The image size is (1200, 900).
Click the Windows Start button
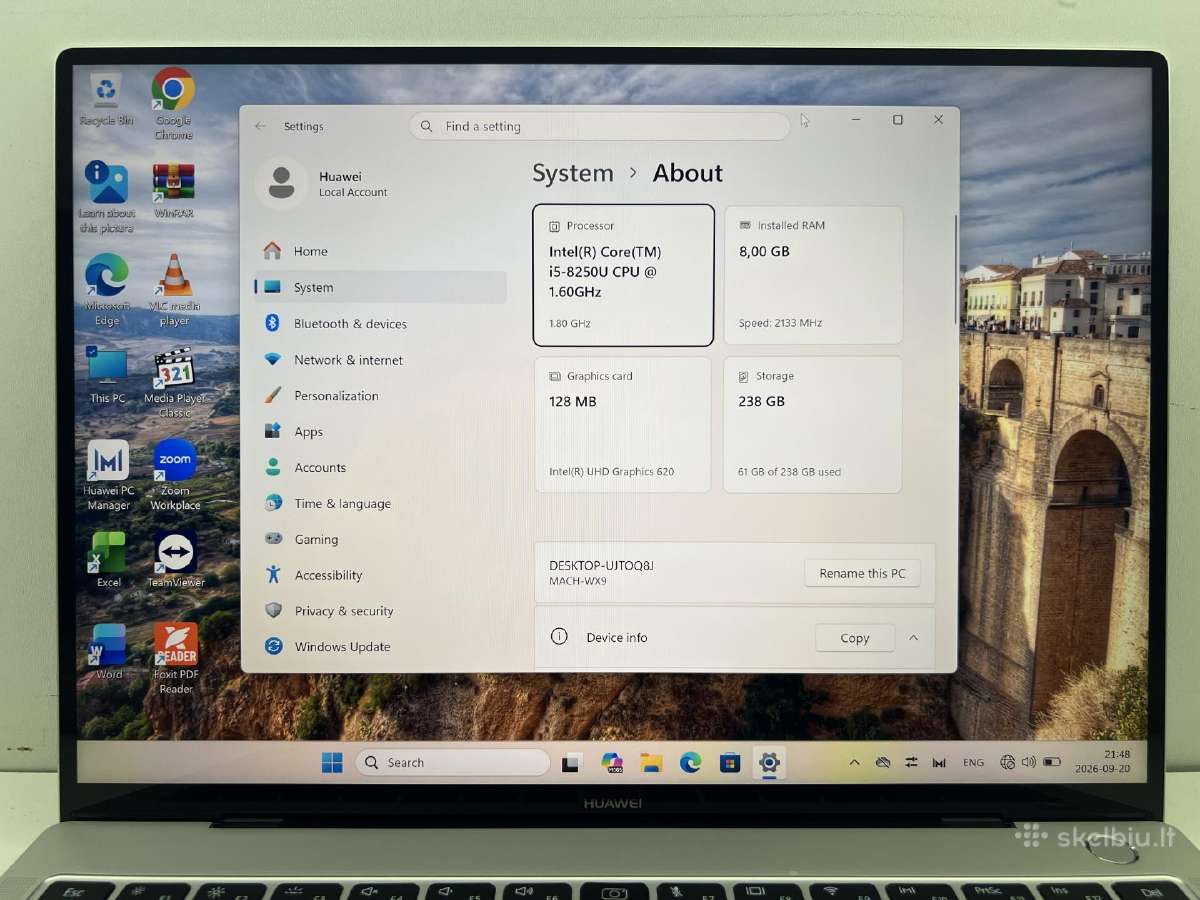[x=332, y=762]
